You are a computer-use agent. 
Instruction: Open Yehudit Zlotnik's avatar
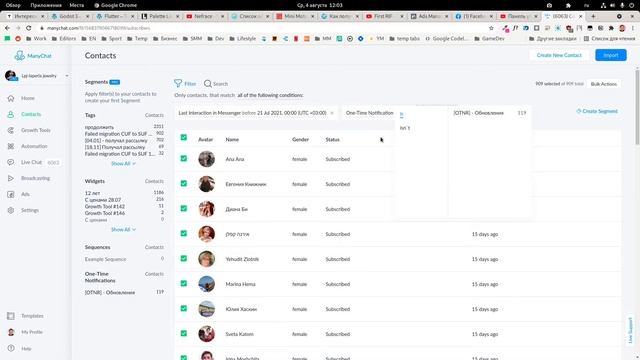coord(207,259)
